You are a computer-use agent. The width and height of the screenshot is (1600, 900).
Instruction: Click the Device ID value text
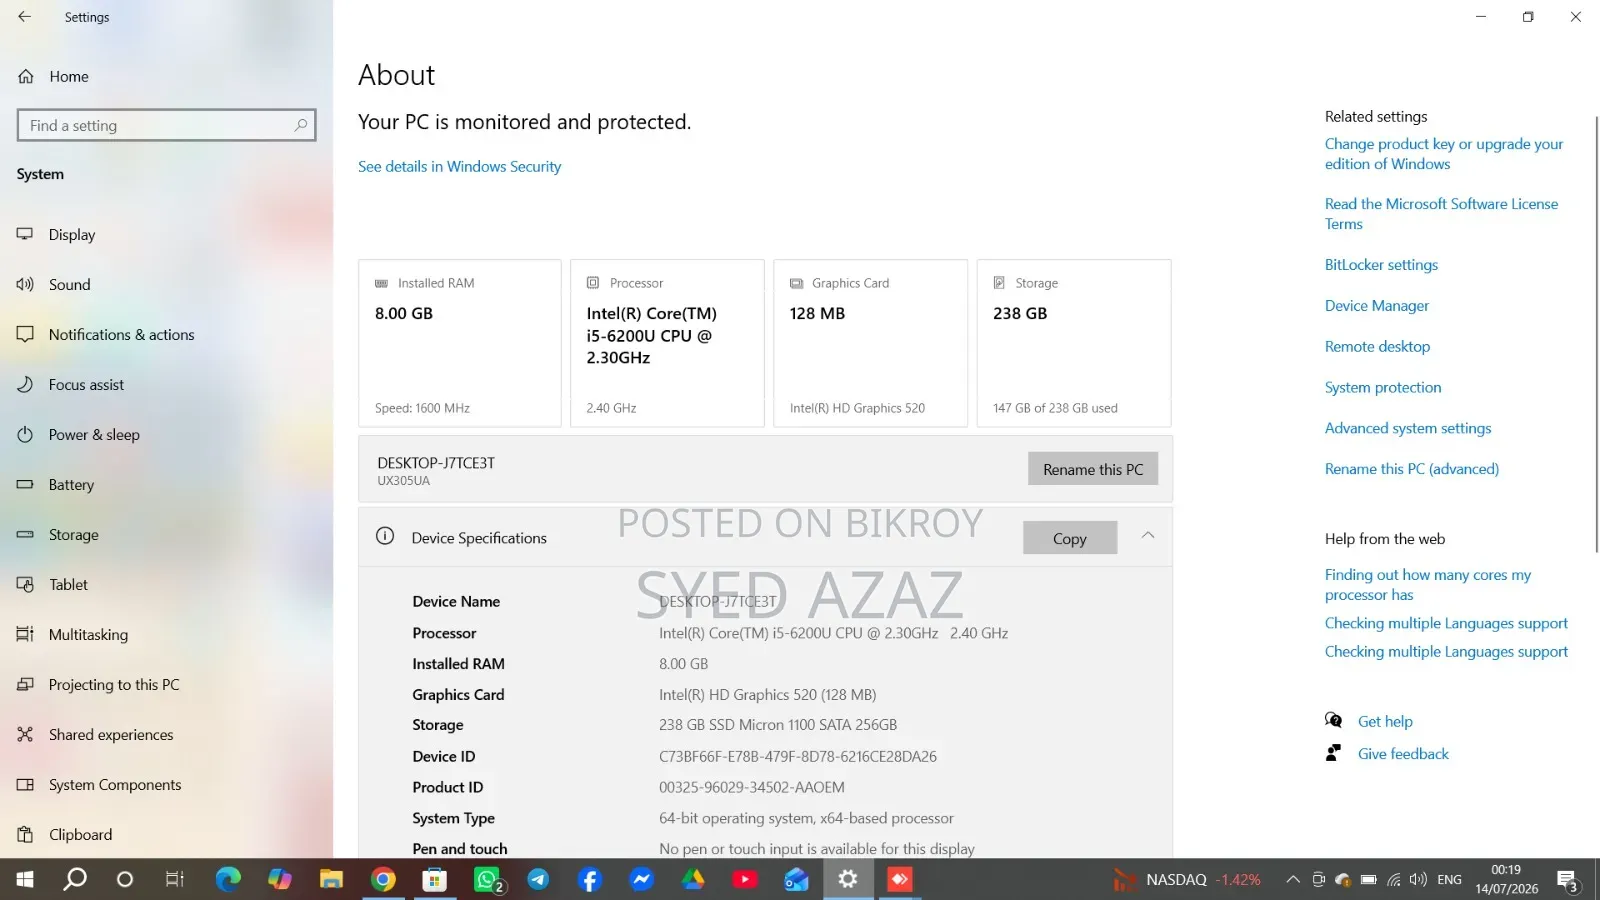point(798,757)
